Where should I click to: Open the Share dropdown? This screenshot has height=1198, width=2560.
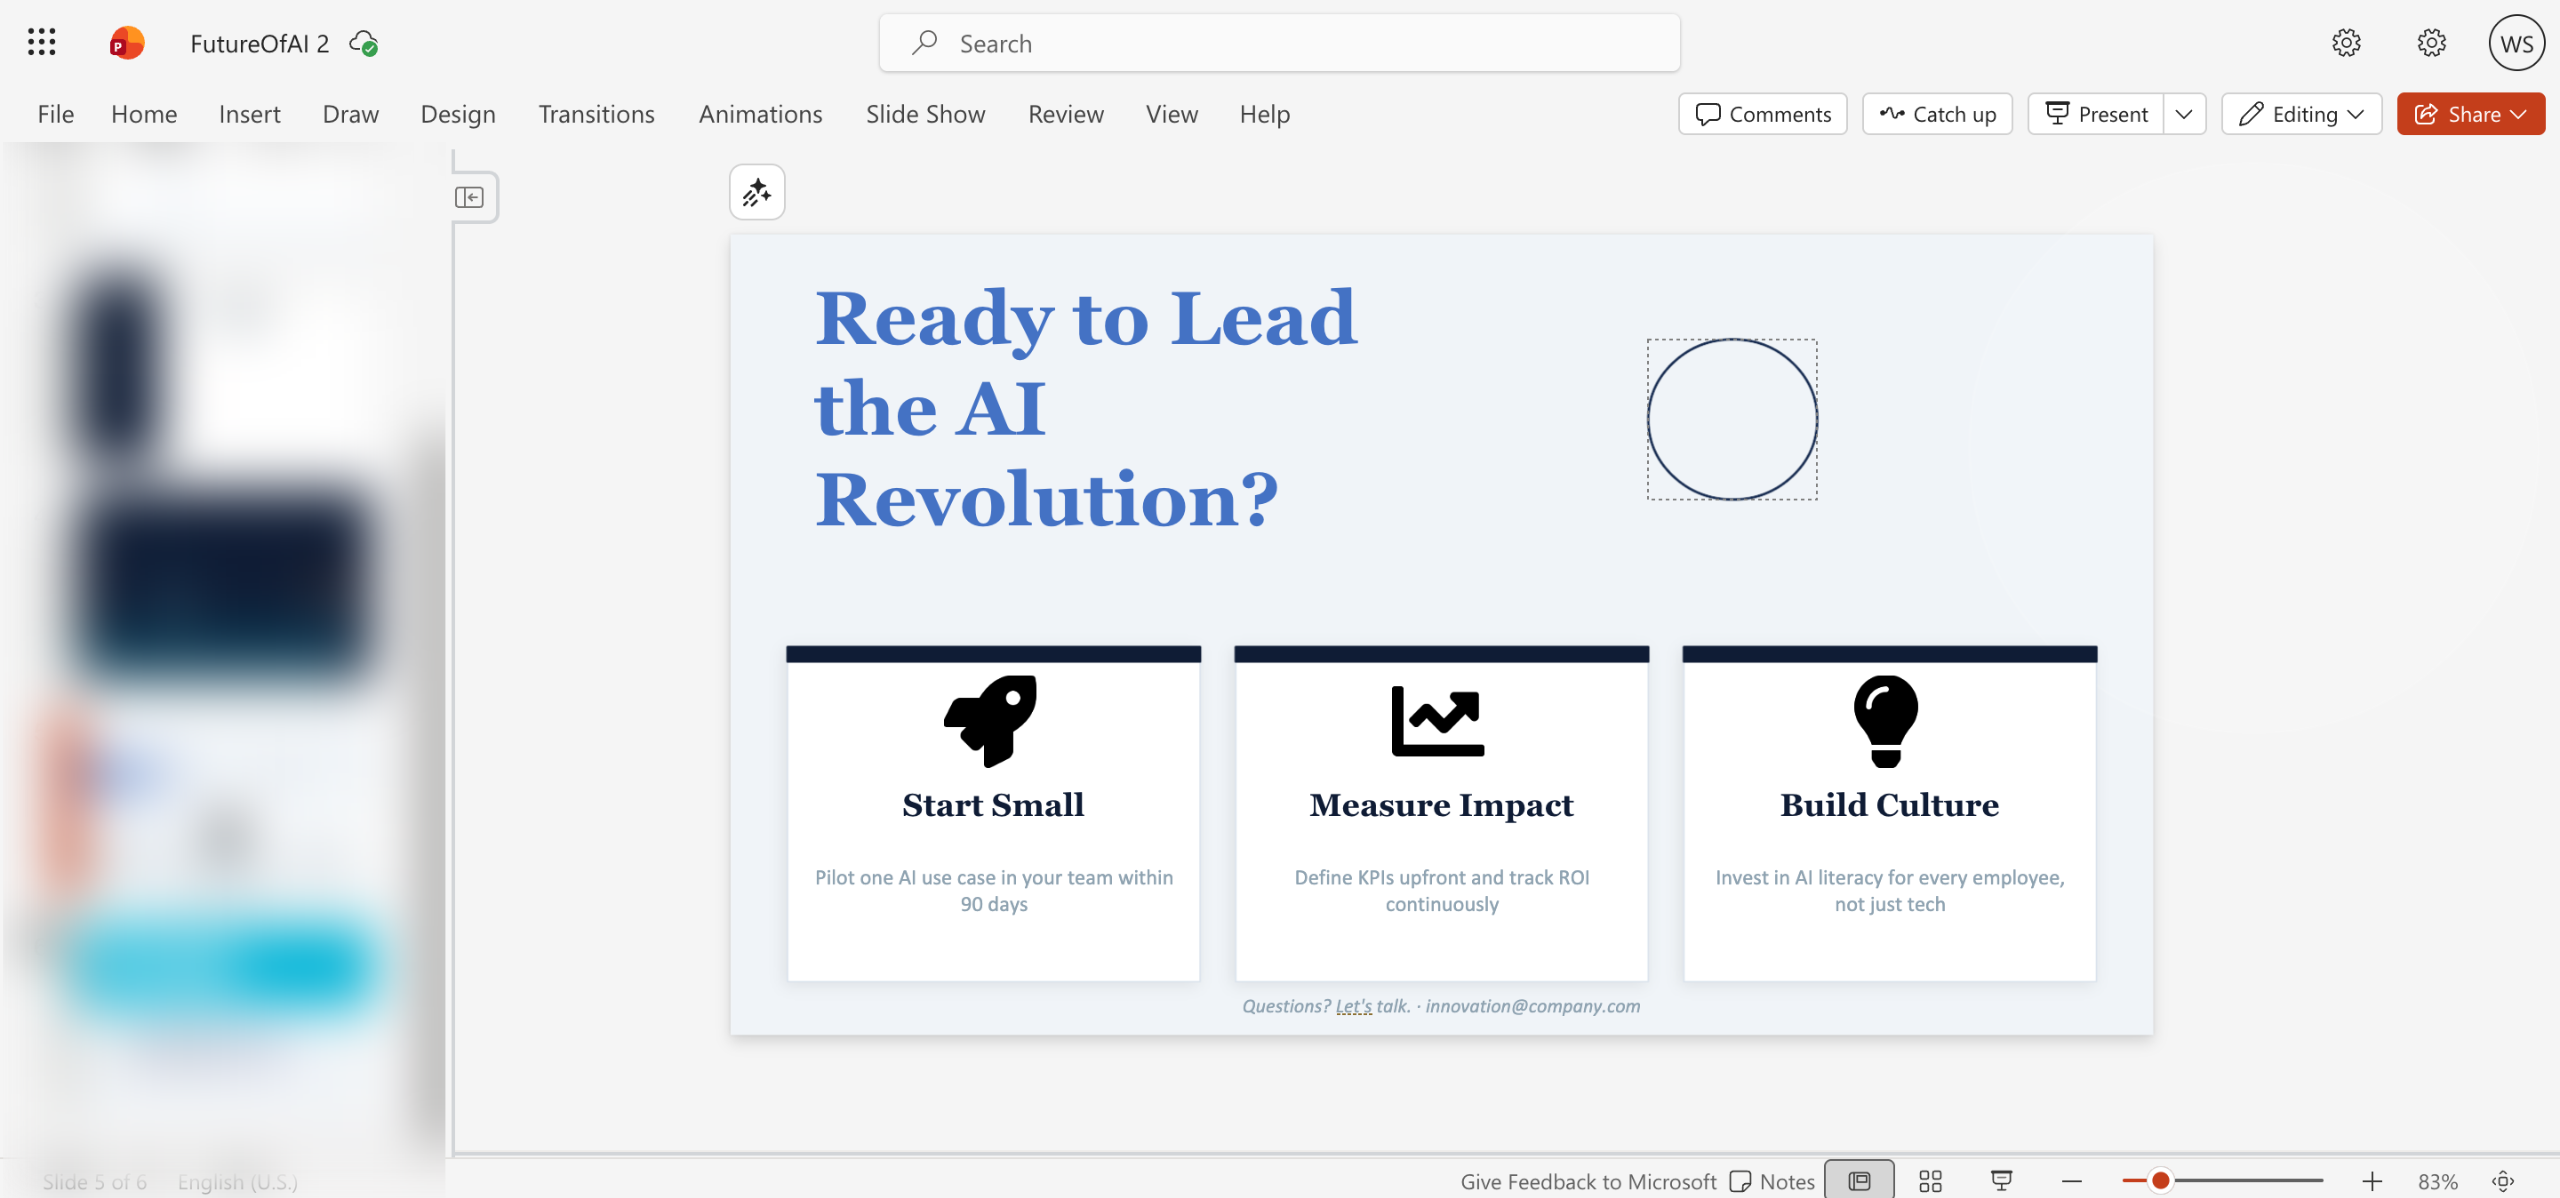(2470, 114)
